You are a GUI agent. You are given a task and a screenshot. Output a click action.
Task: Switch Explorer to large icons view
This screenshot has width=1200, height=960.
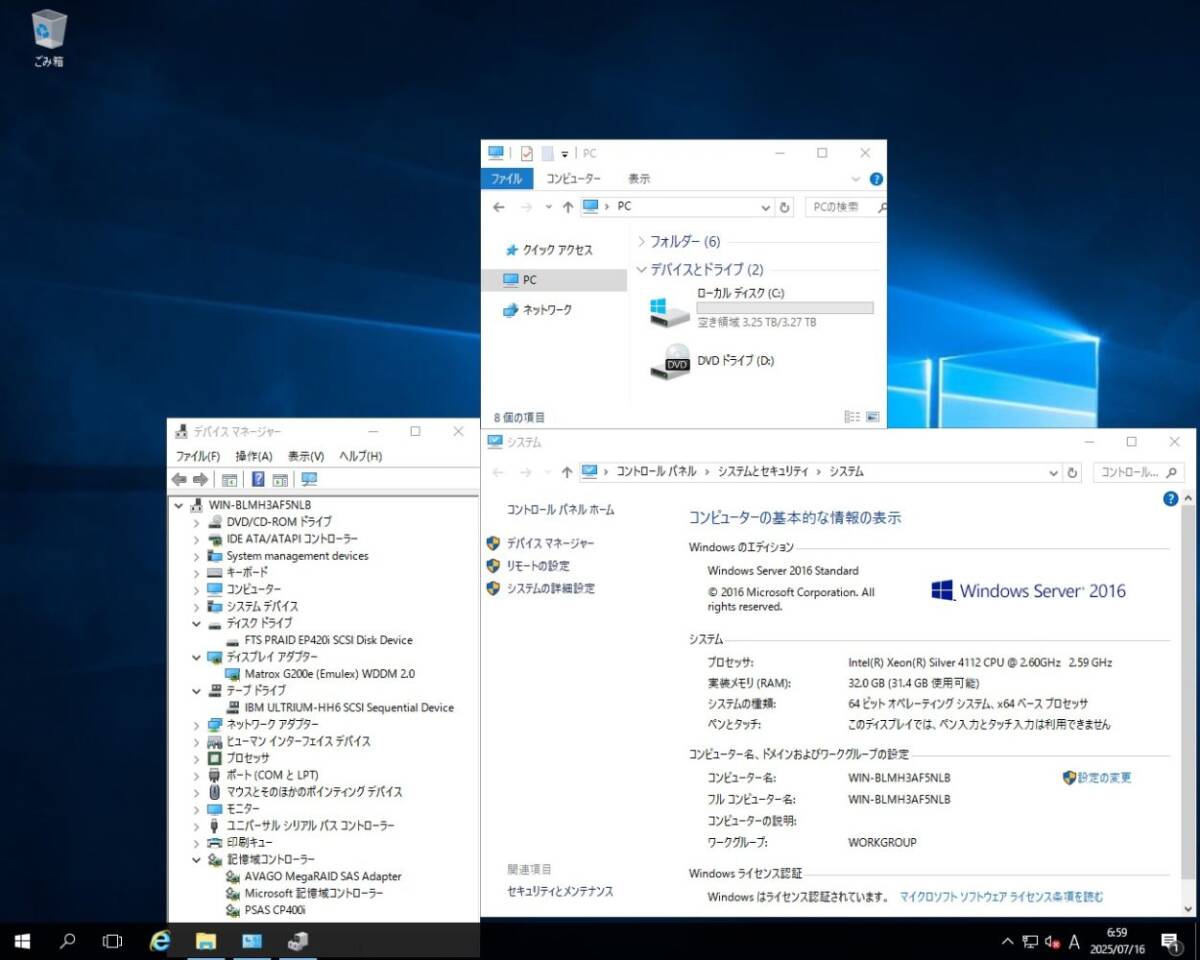[872, 417]
